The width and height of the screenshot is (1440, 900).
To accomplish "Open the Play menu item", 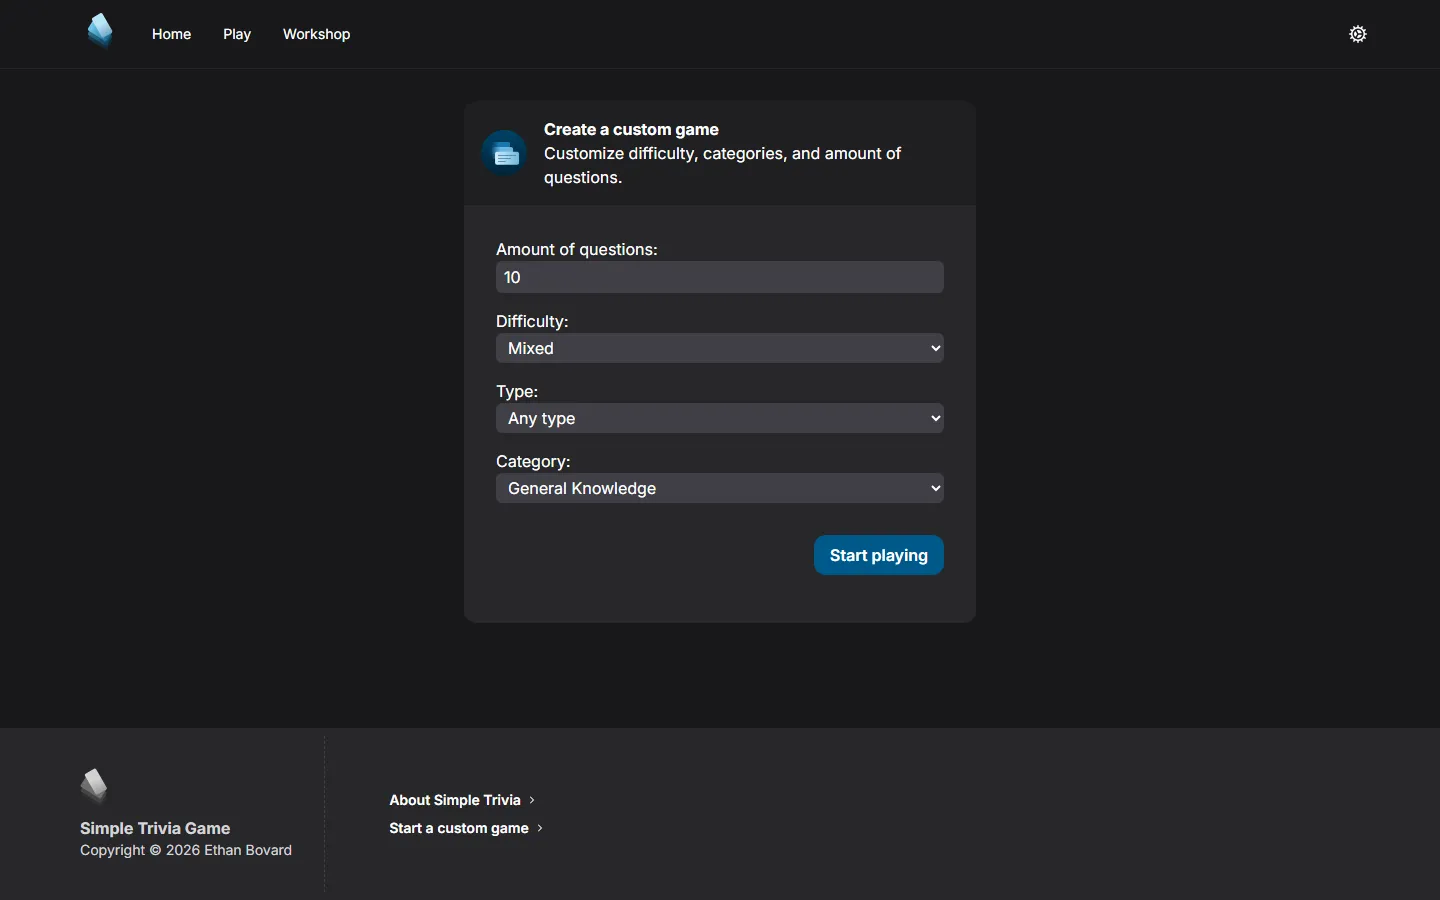I will (237, 34).
